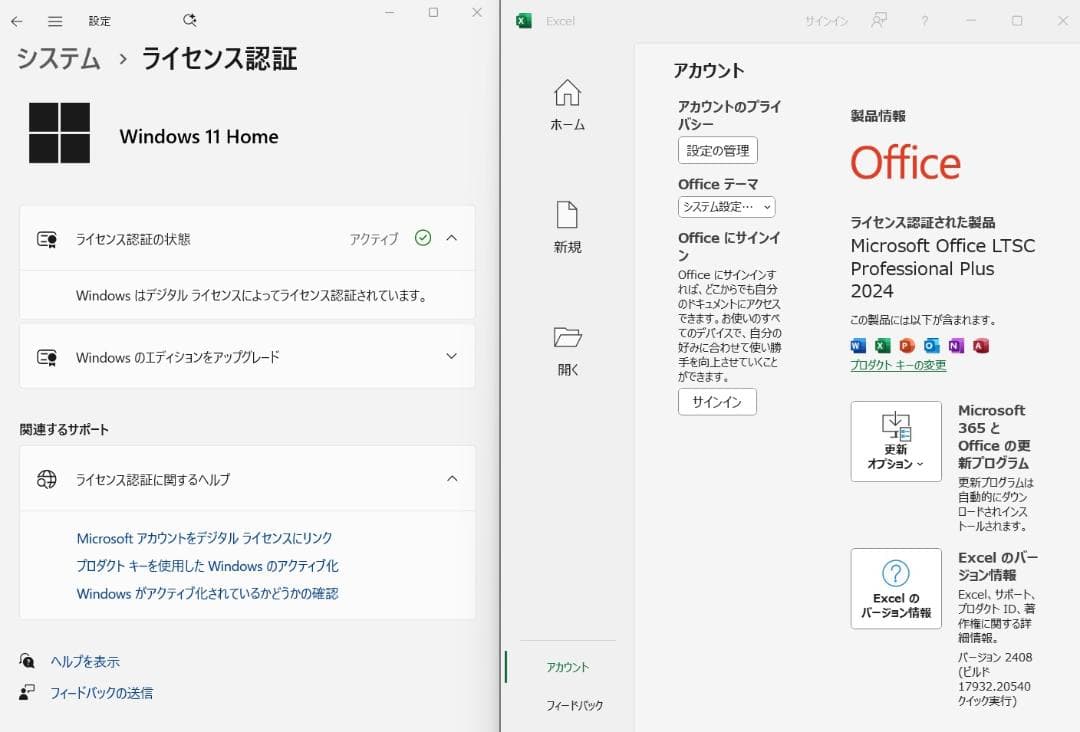
Task: Expand Windows のエディションをアップグレード section
Action: [451, 356]
